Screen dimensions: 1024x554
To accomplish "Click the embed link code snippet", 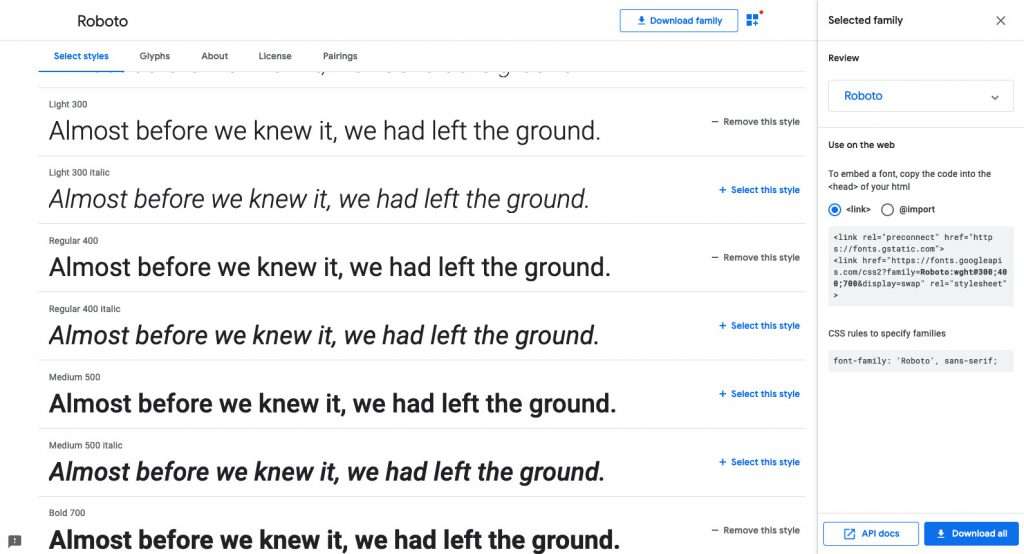I will 920,266.
